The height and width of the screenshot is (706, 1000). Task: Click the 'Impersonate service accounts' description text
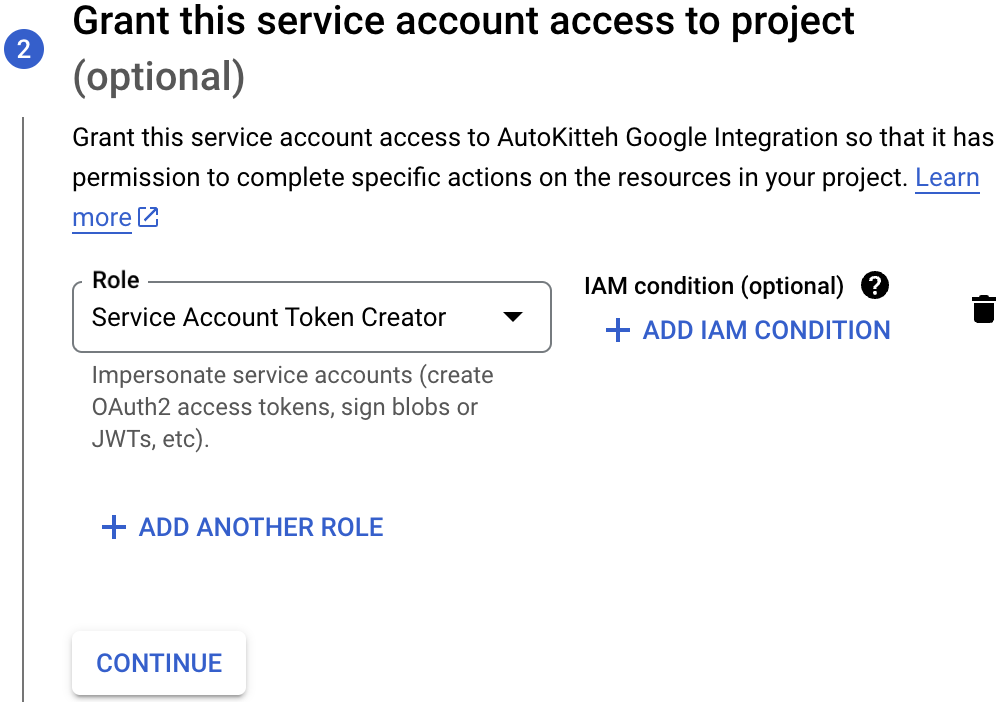(x=292, y=407)
